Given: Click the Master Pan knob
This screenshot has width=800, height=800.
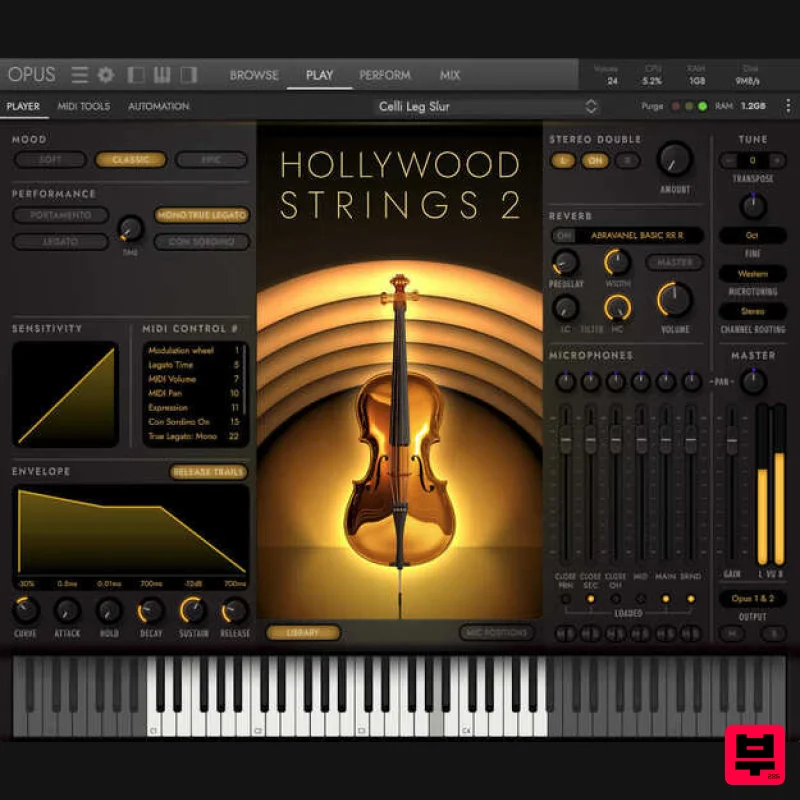Looking at the screenshot, I should point(753,382).
